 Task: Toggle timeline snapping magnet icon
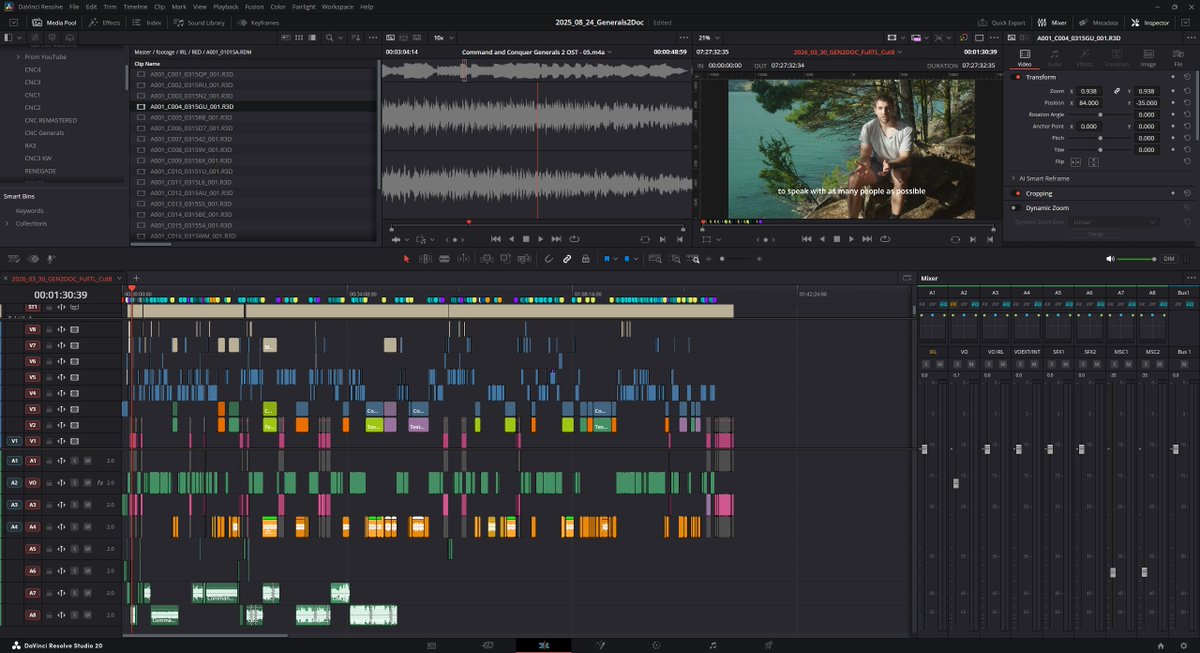coord(549,259)
